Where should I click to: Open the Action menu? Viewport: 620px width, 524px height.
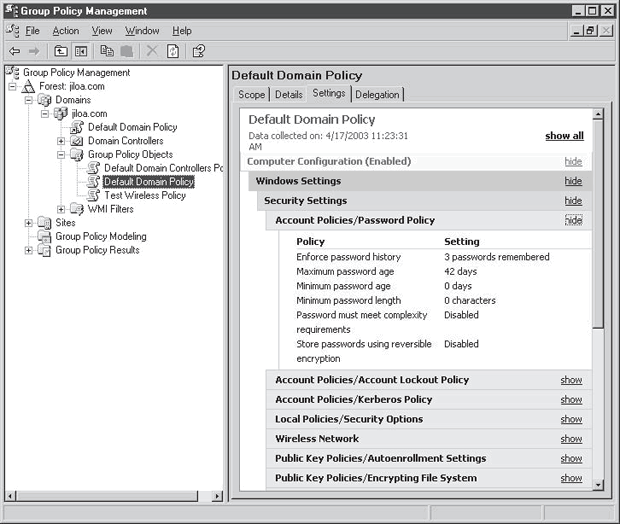(66, 31)
